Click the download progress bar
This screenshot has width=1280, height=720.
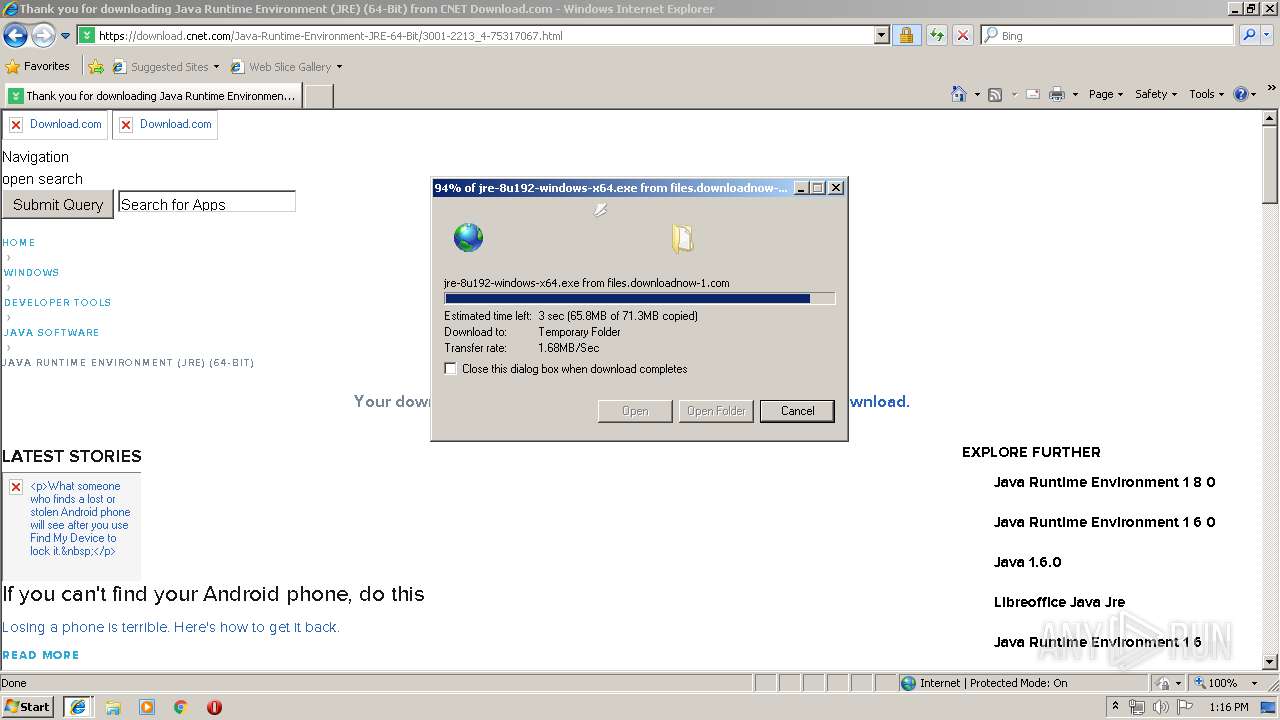click(x=639, y=298)
